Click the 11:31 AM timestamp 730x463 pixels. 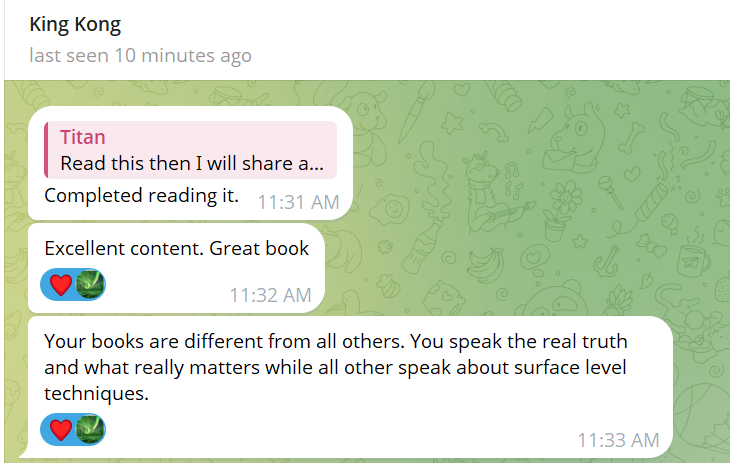click(x=298, y=202)
